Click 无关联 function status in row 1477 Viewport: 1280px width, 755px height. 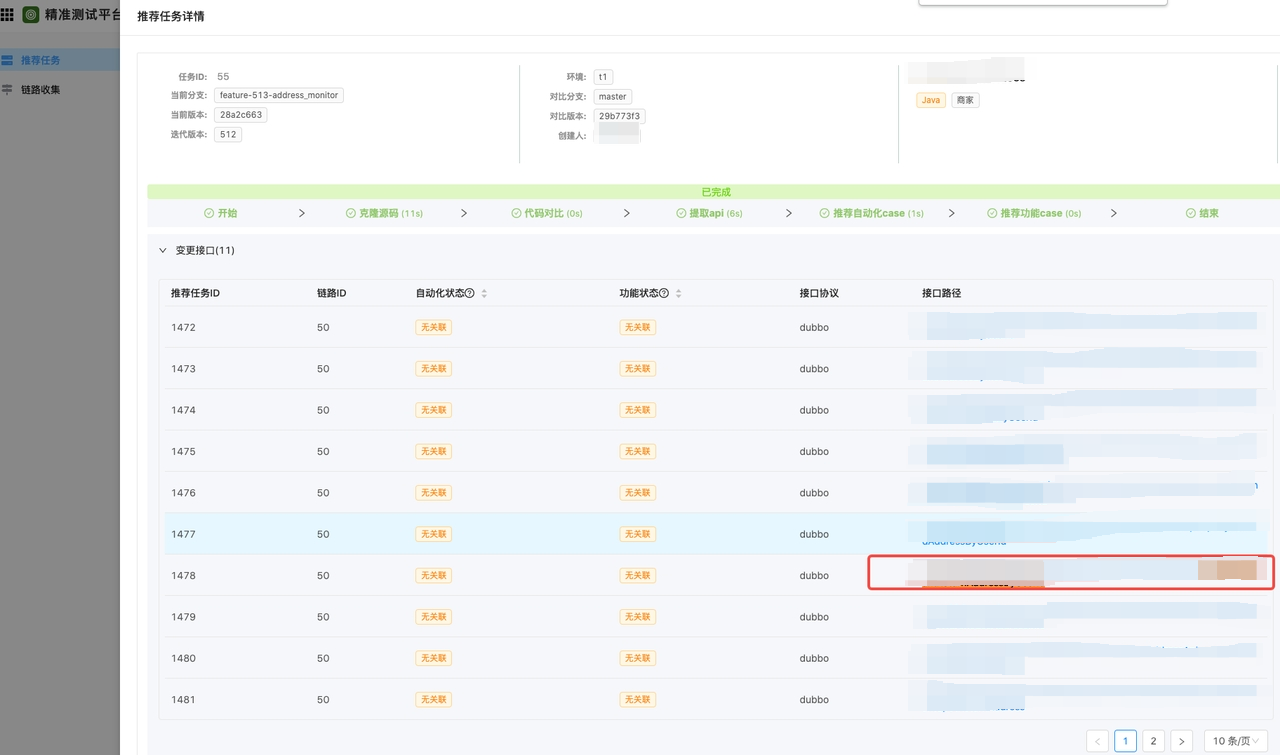[x=638, y=534]
